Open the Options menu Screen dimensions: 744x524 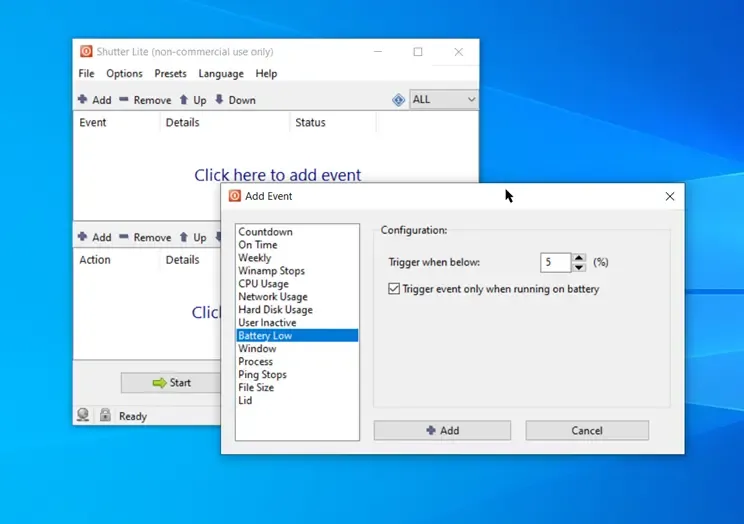click(x=124, y=74)
